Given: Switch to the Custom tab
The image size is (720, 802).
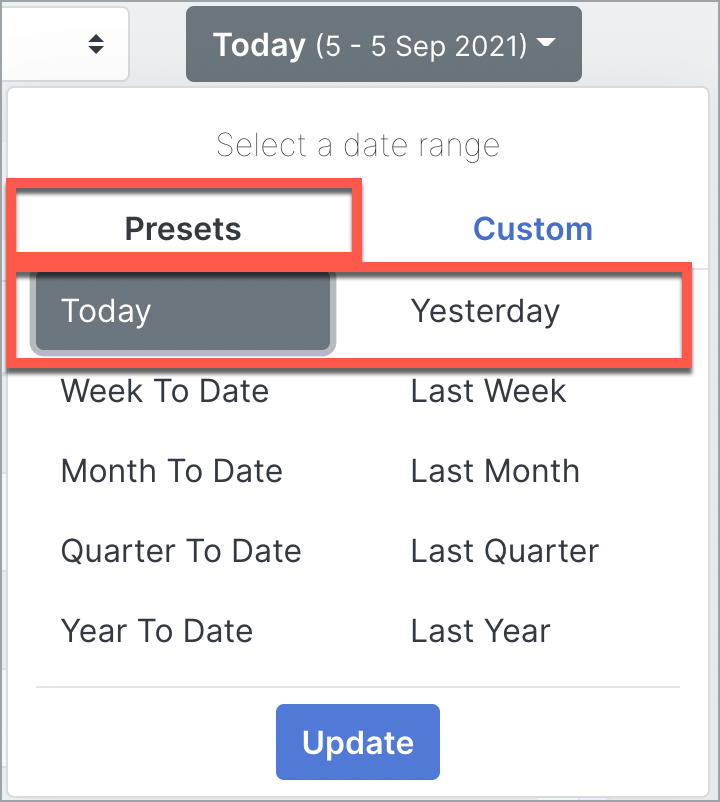Looking at the screenshot, I should 533,228.
